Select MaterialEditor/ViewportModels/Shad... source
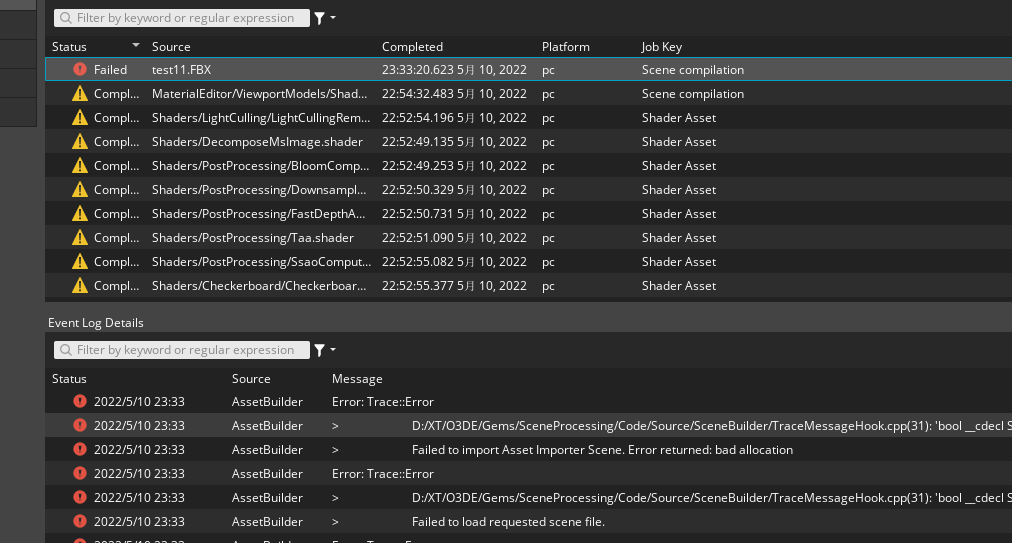Viewport: 1012px width, 543px height. (x=259, y=94)
